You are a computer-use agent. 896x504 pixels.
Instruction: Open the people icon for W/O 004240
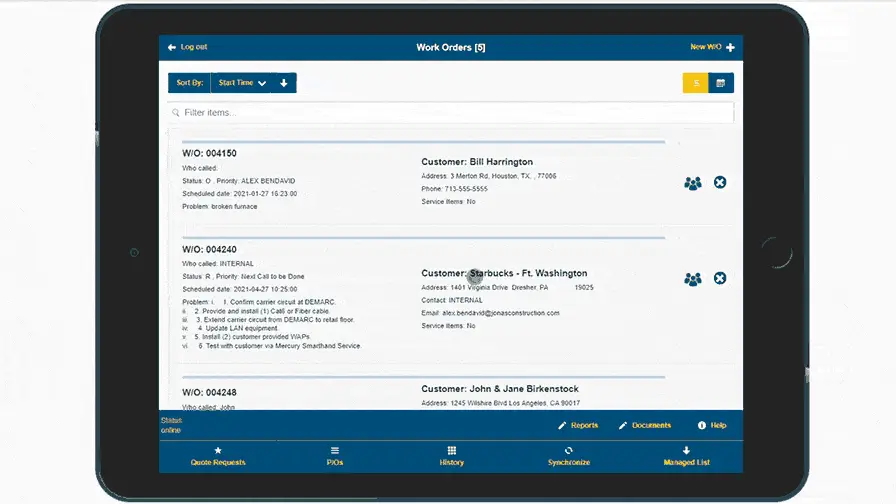point(692,279)
